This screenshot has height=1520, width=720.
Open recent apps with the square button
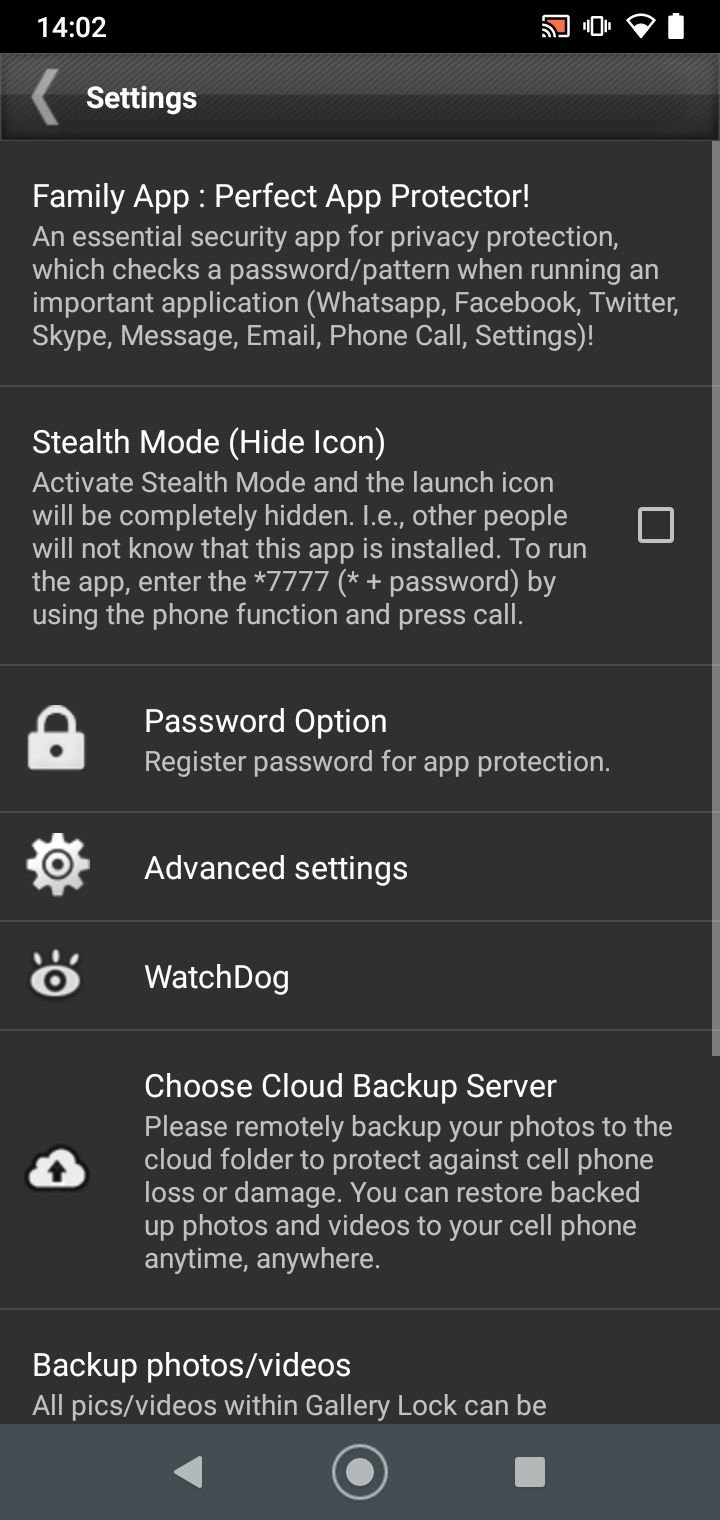coord(529,1471)
